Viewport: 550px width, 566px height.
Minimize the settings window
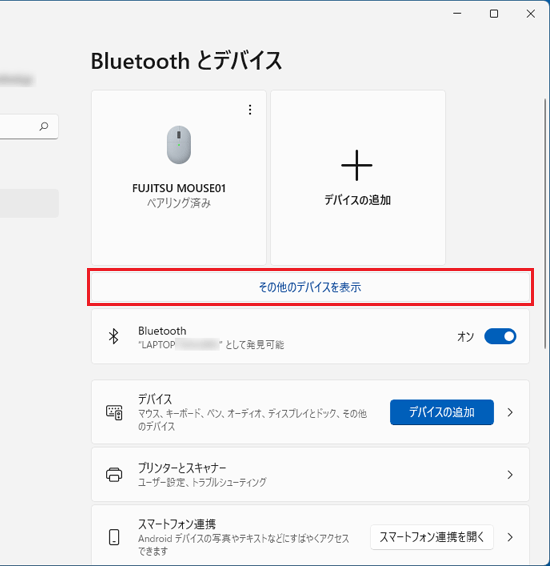(x=457, y=14)
